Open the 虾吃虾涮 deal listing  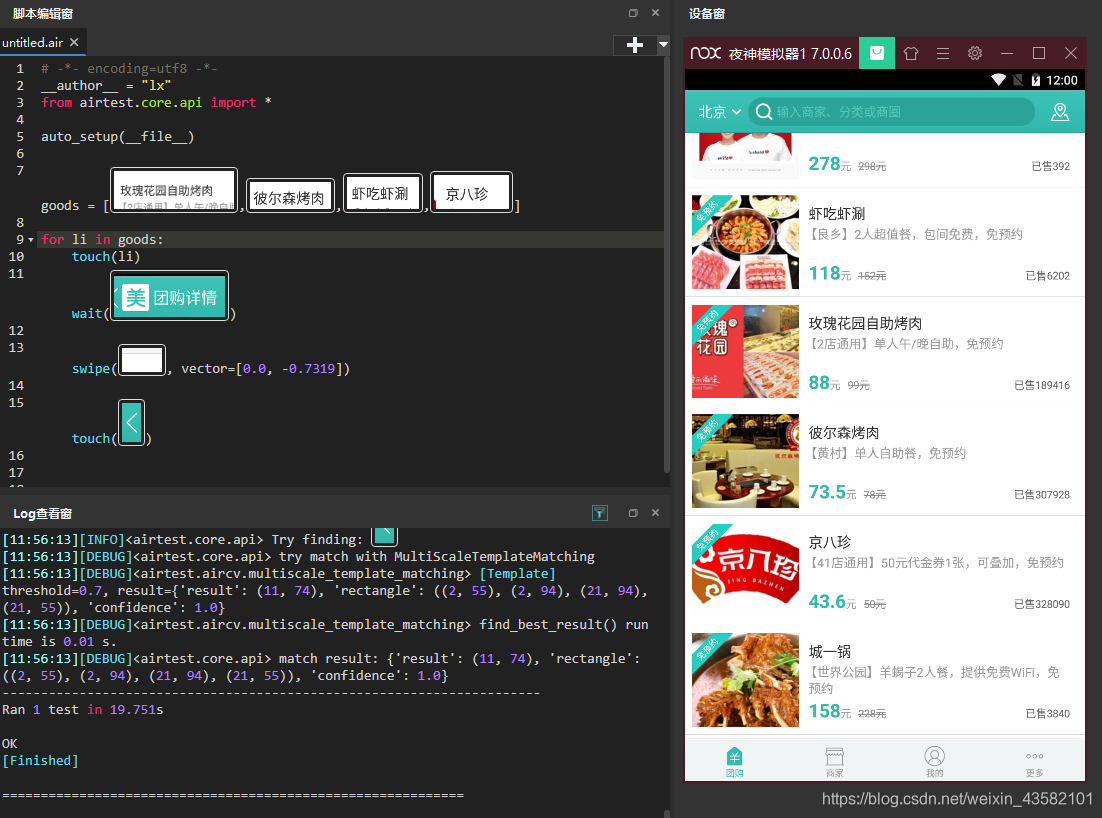tap(885, 242)
